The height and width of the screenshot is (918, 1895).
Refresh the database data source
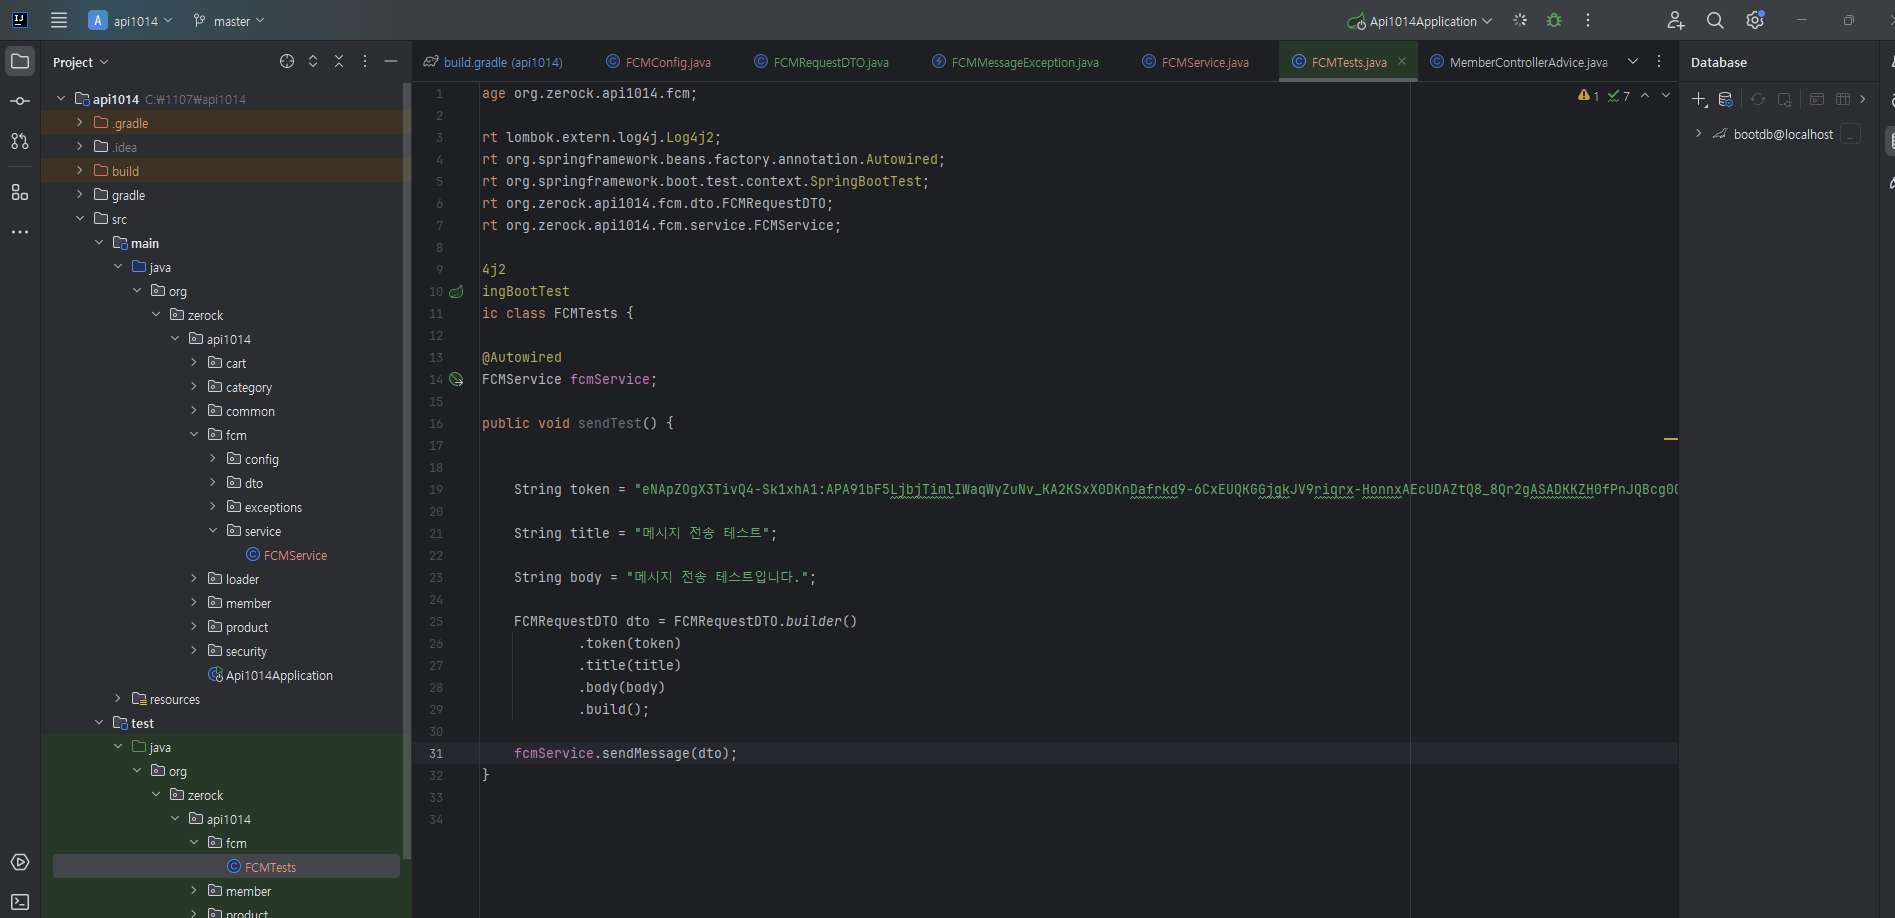(x=1758, y=99)
